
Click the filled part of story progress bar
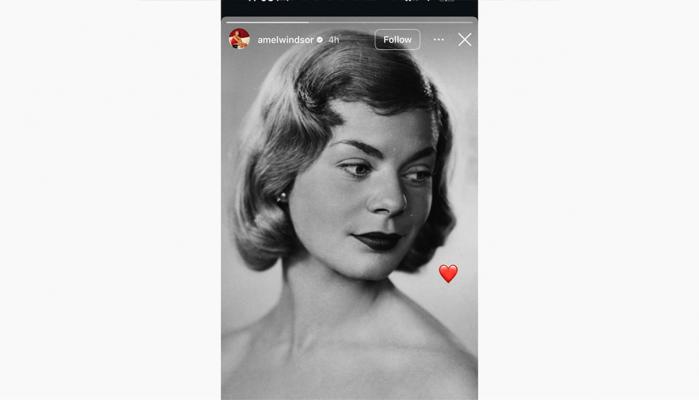[x=267, y=22]
